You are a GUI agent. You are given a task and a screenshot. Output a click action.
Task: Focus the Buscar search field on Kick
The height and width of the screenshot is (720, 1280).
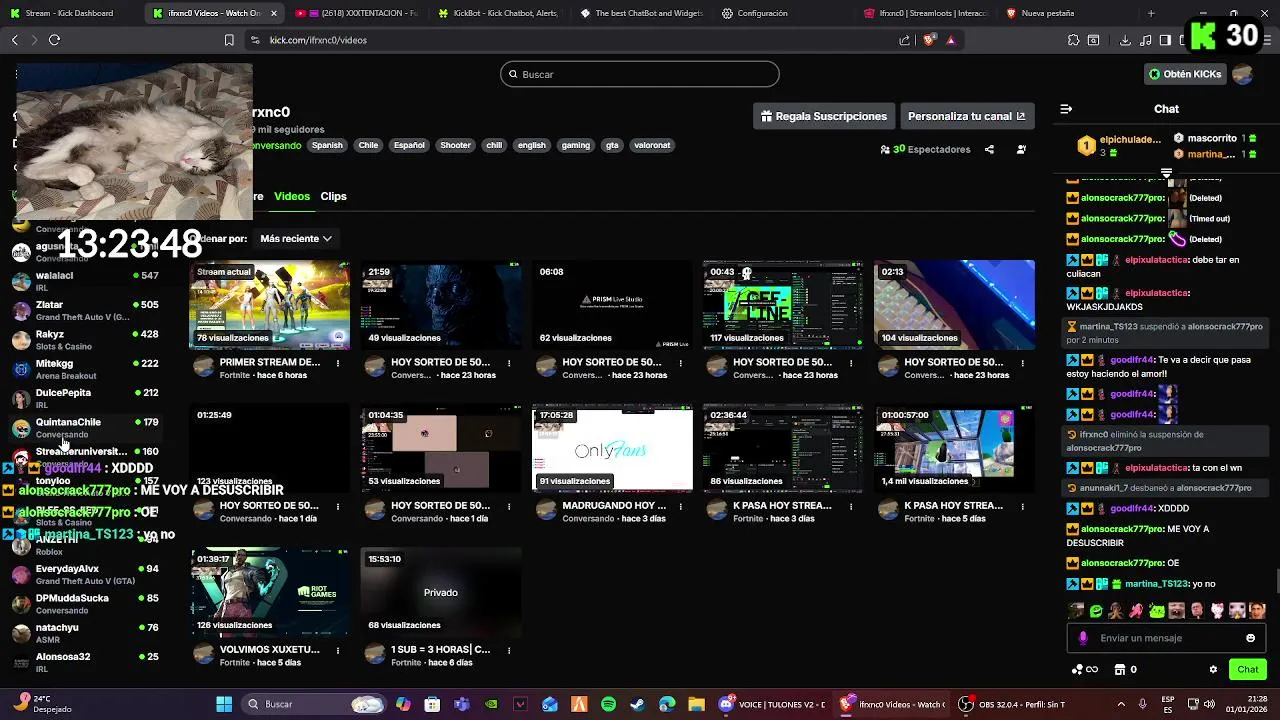[x=640, y=74]
